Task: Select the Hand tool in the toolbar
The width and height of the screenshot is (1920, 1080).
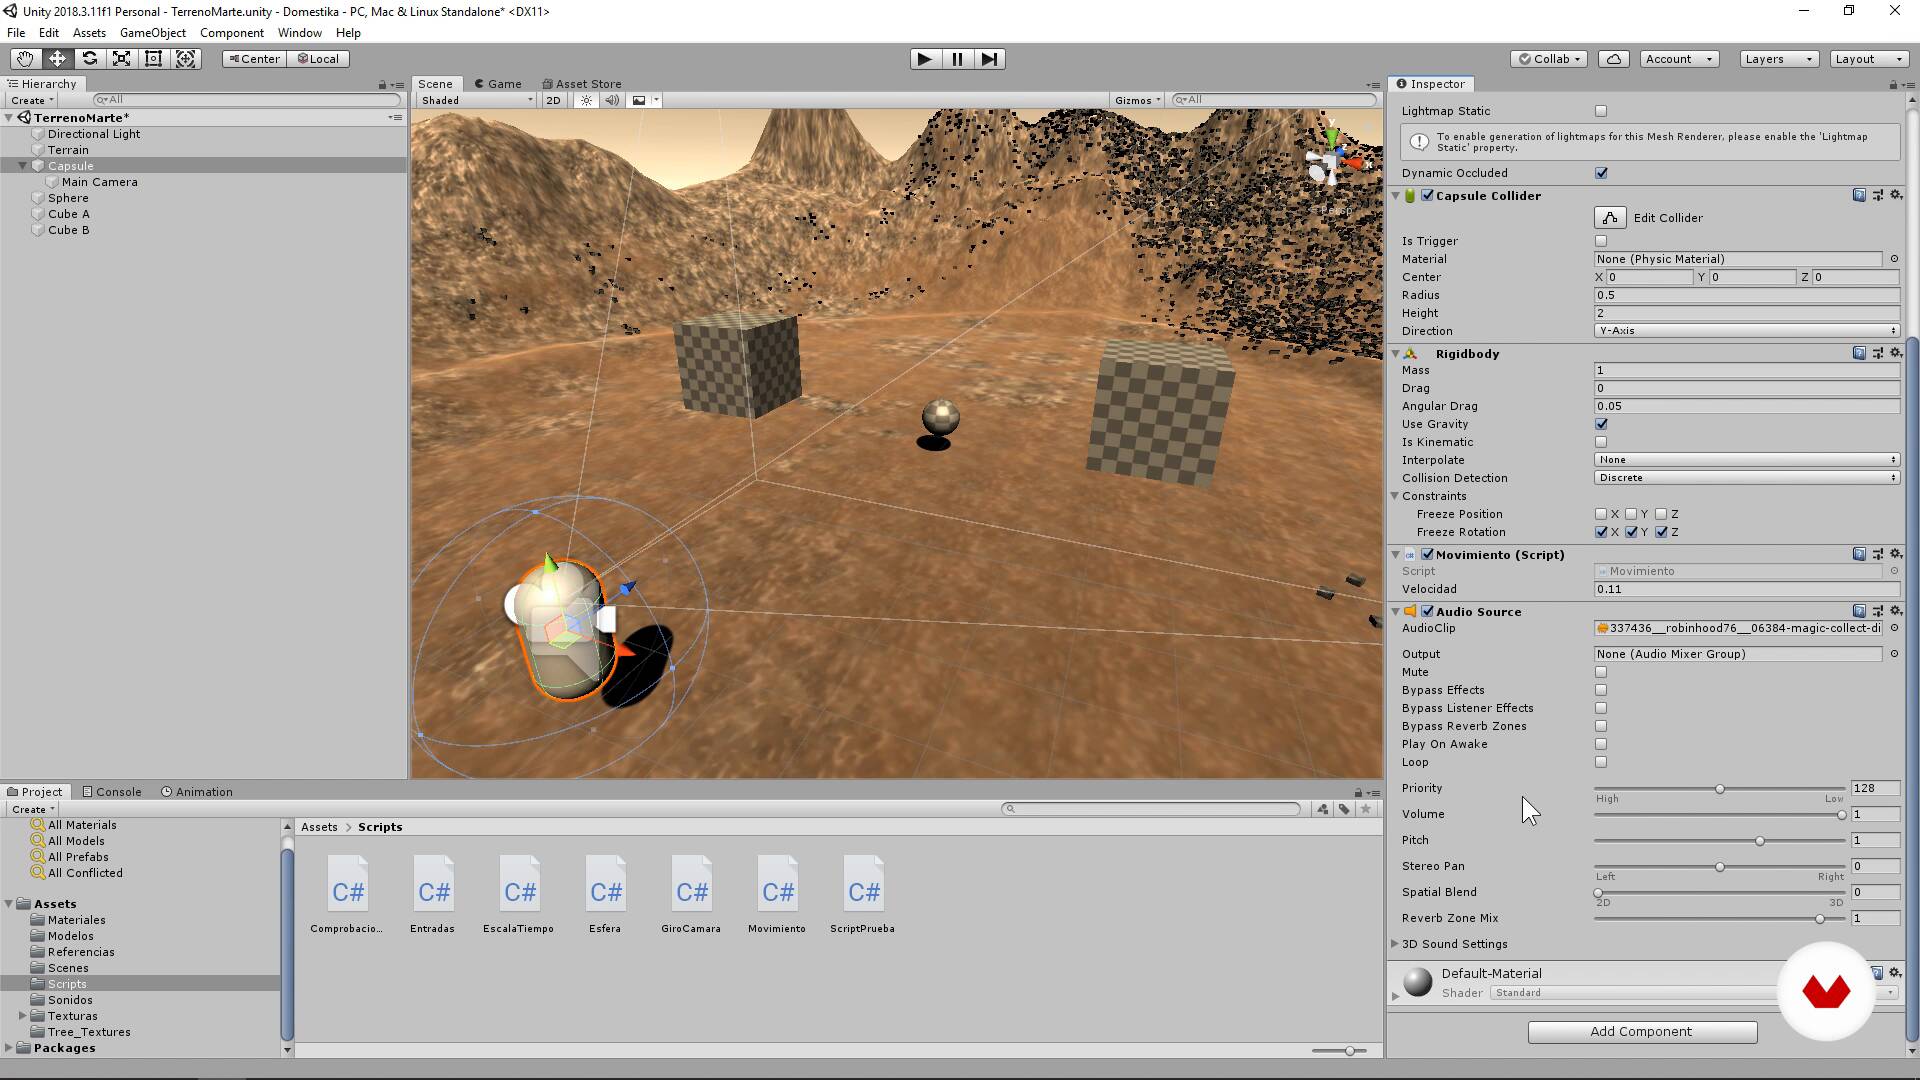Action: (25, 59)
